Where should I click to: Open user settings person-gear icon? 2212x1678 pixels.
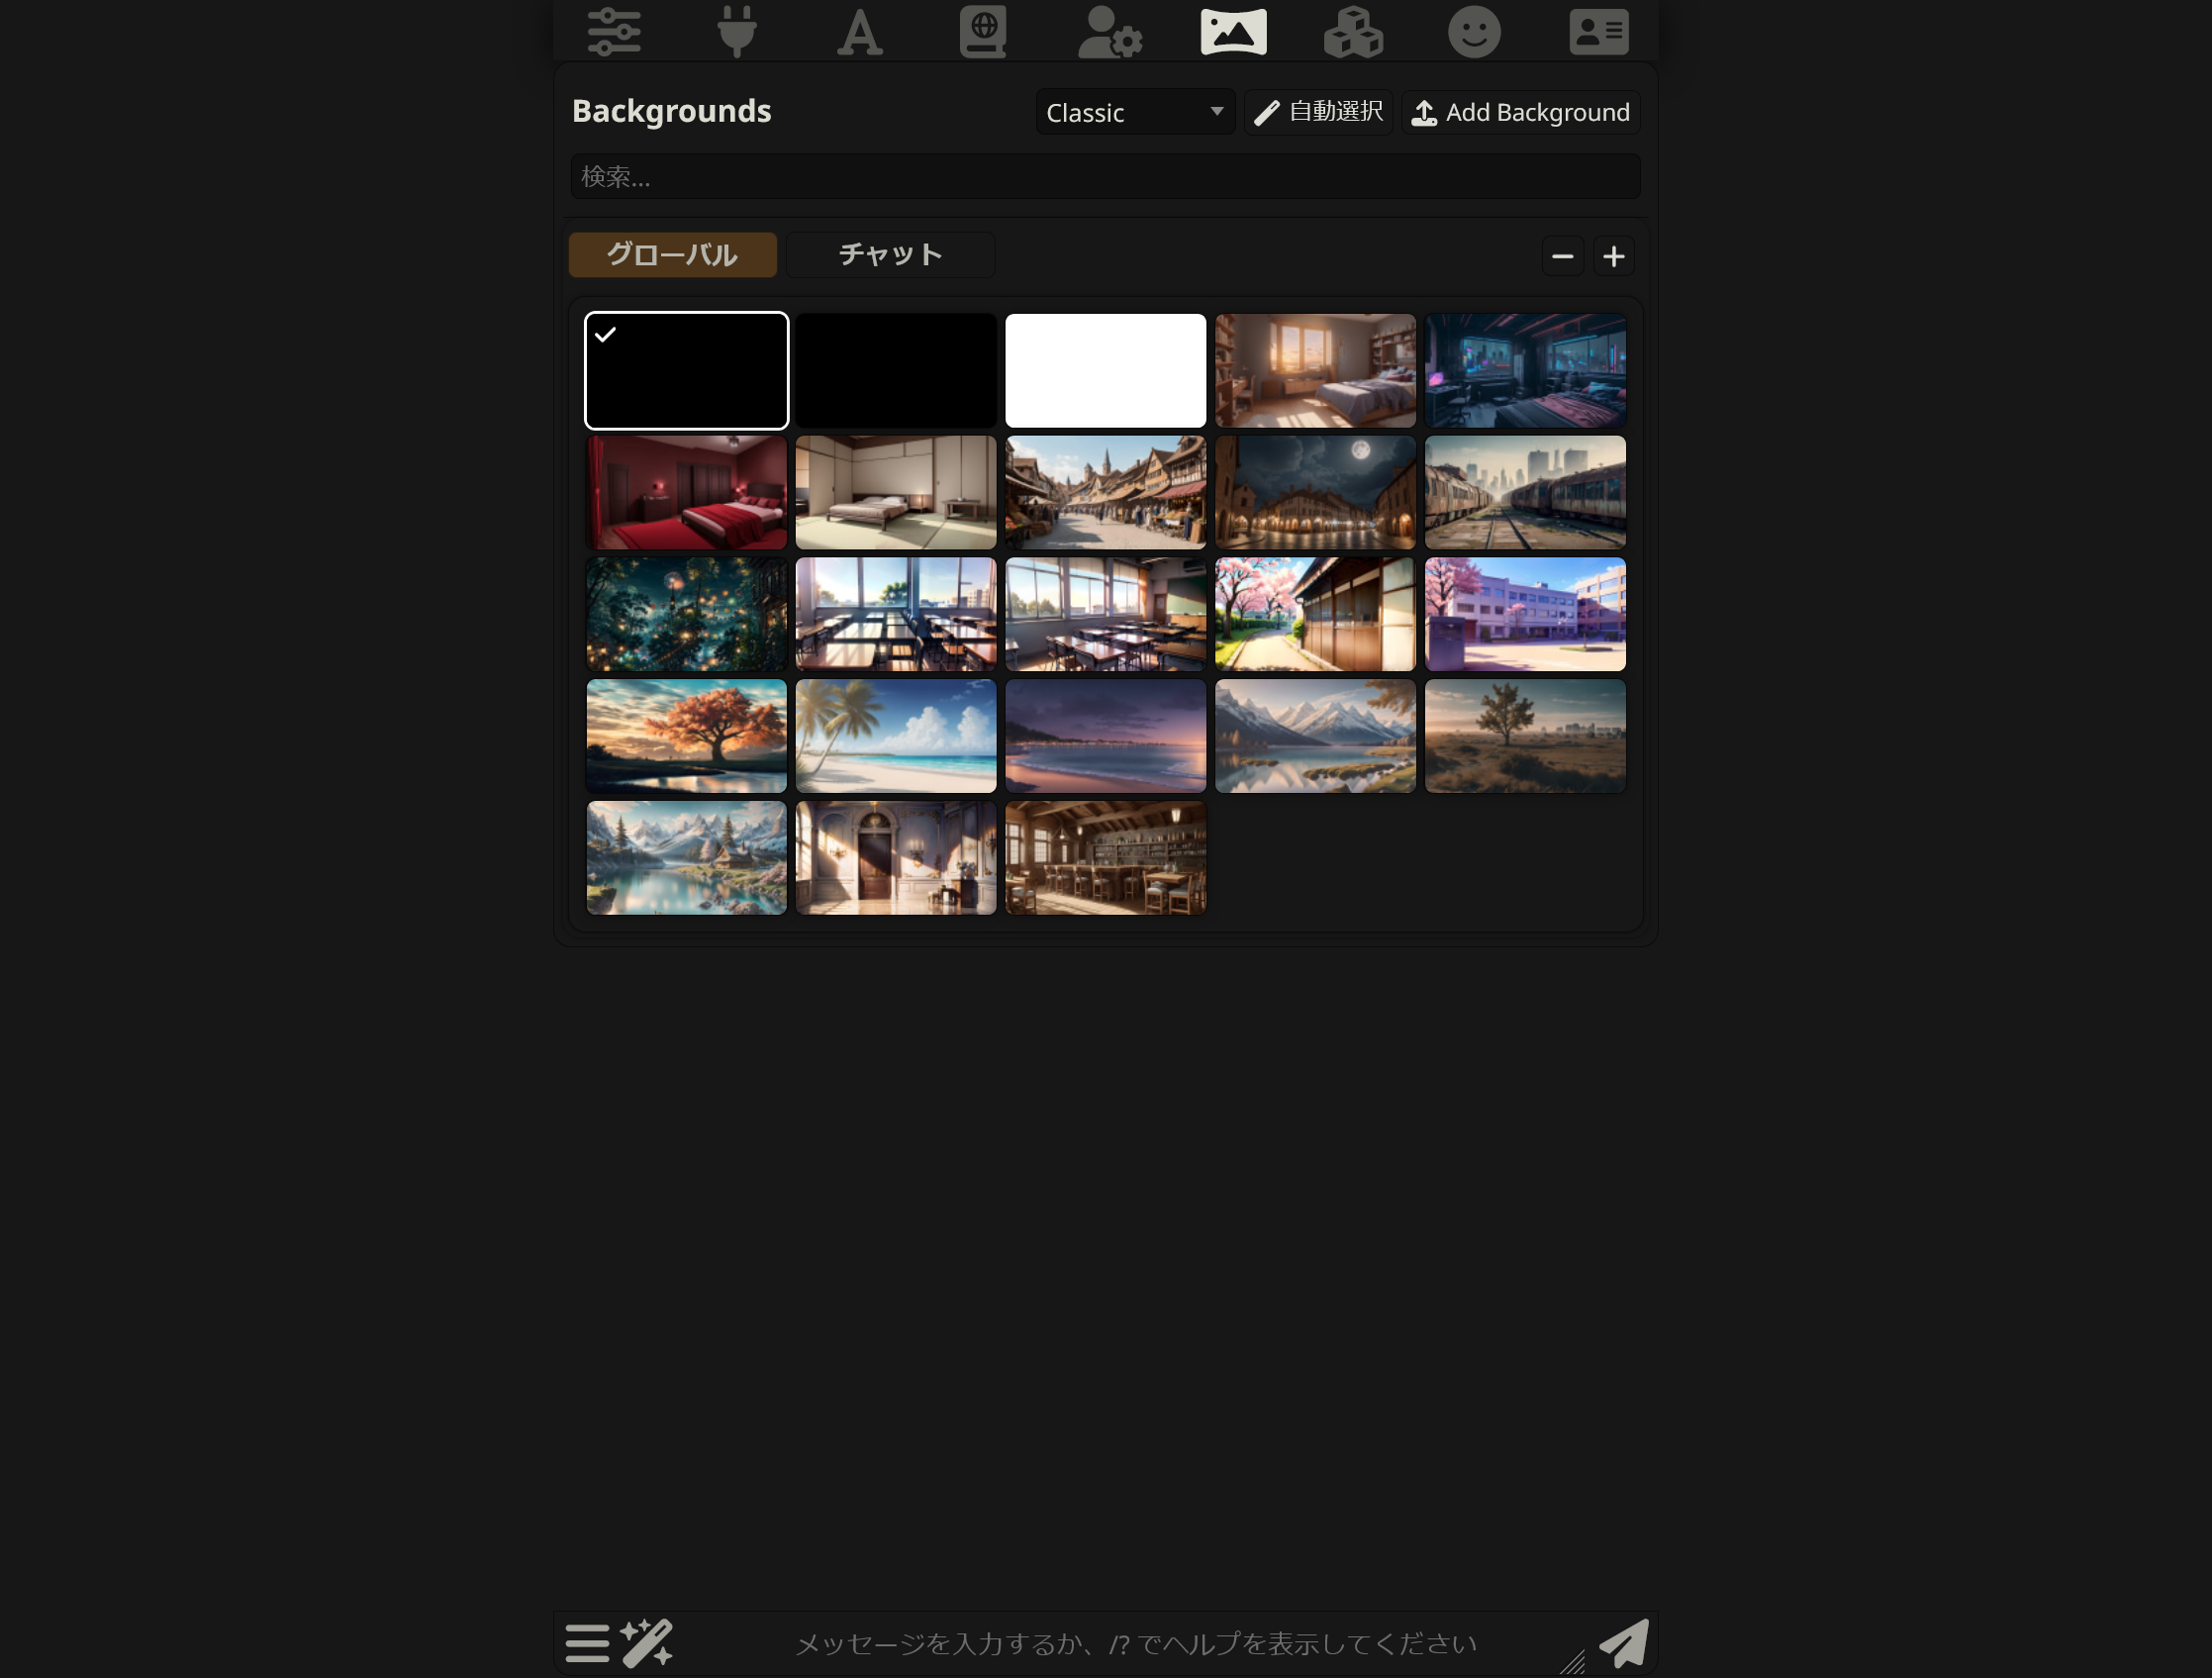[x=1109, y=31]
